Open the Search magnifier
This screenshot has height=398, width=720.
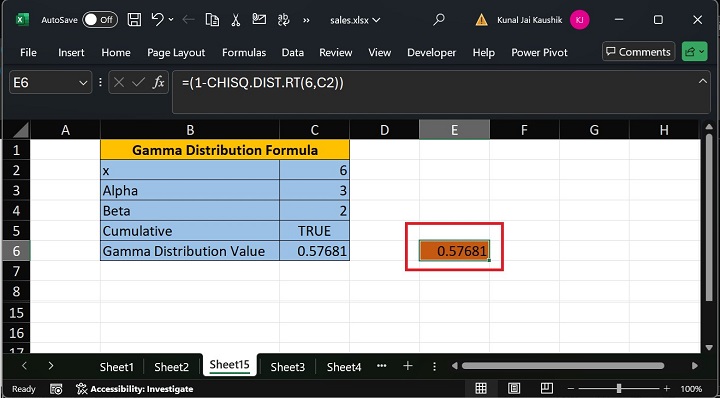coord(439,19)
